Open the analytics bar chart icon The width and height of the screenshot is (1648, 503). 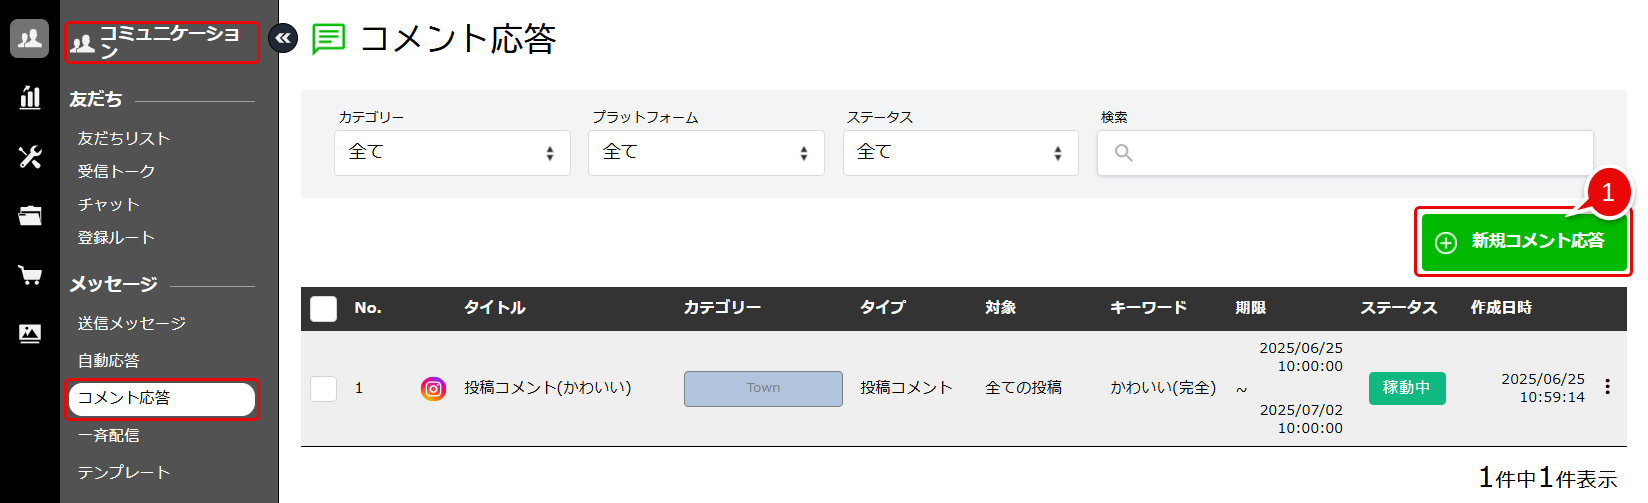(30, 97)
